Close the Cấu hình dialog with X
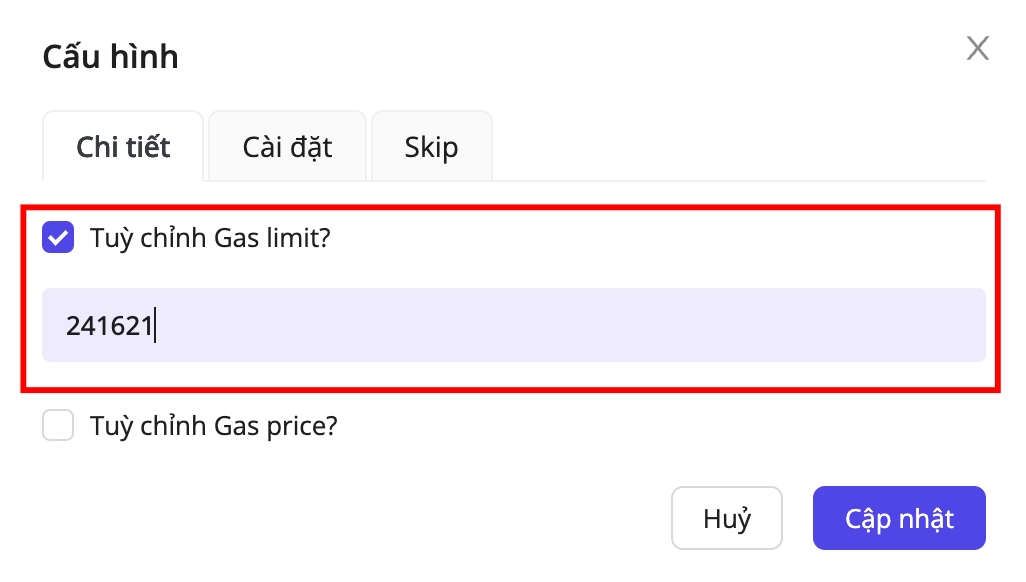The image size is (1026, 582). point(977,48)
